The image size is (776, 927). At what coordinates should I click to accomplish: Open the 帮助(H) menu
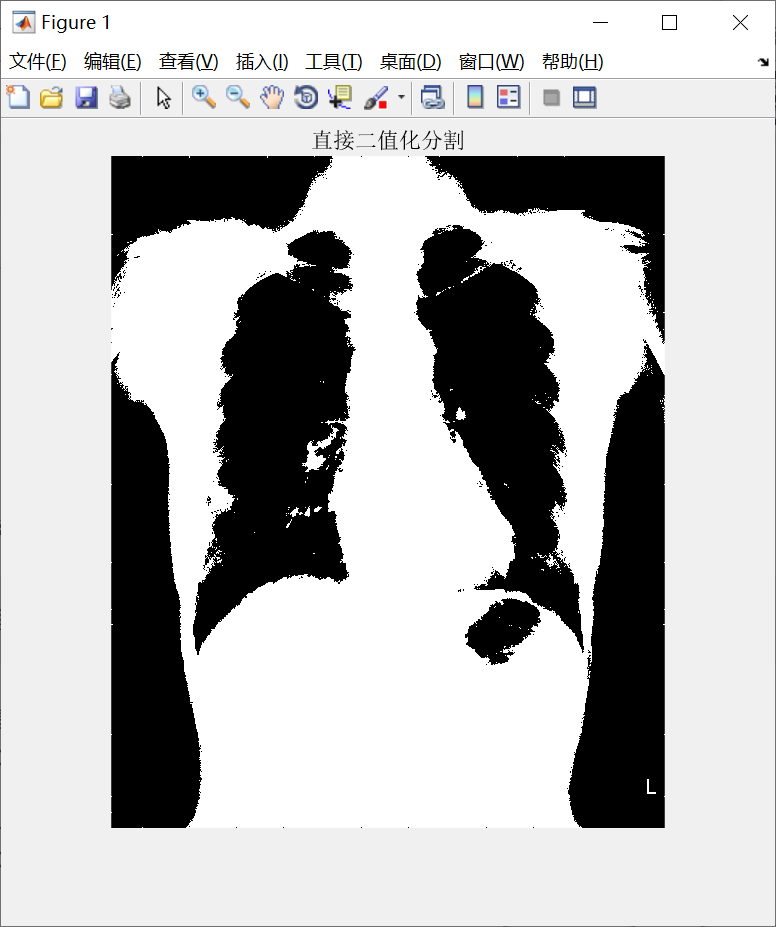click(572, 61)
